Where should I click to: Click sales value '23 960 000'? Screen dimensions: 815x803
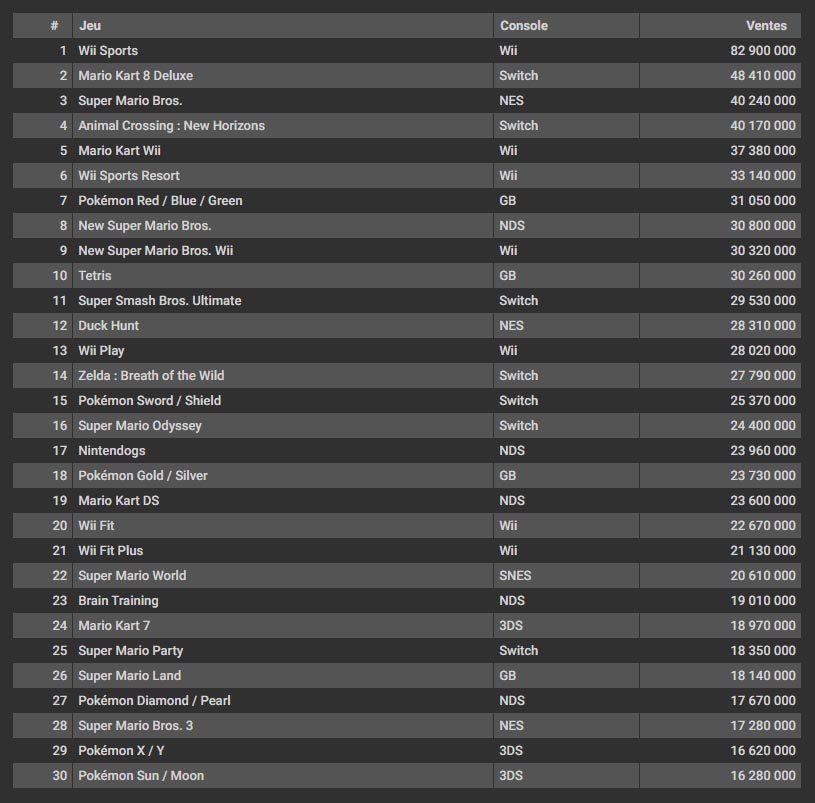pos(763,451)
